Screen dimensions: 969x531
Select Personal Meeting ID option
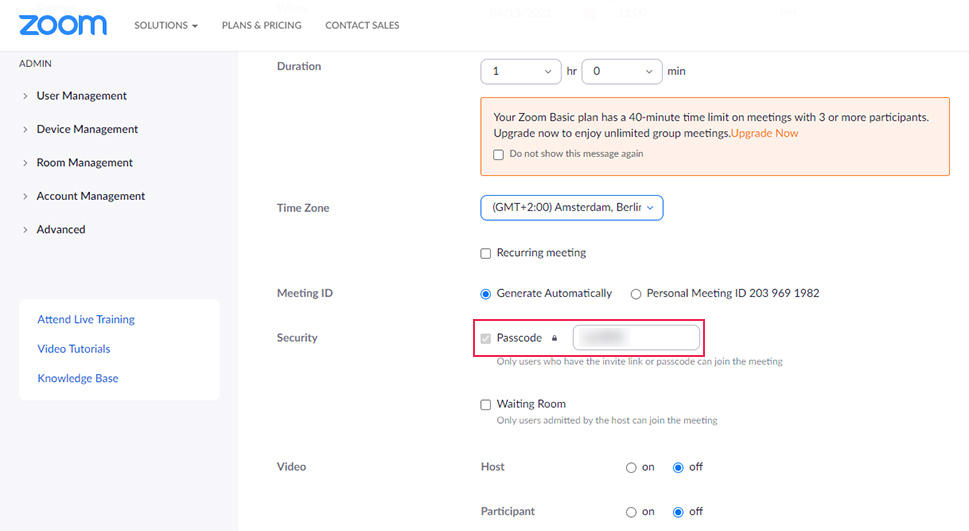635,294
